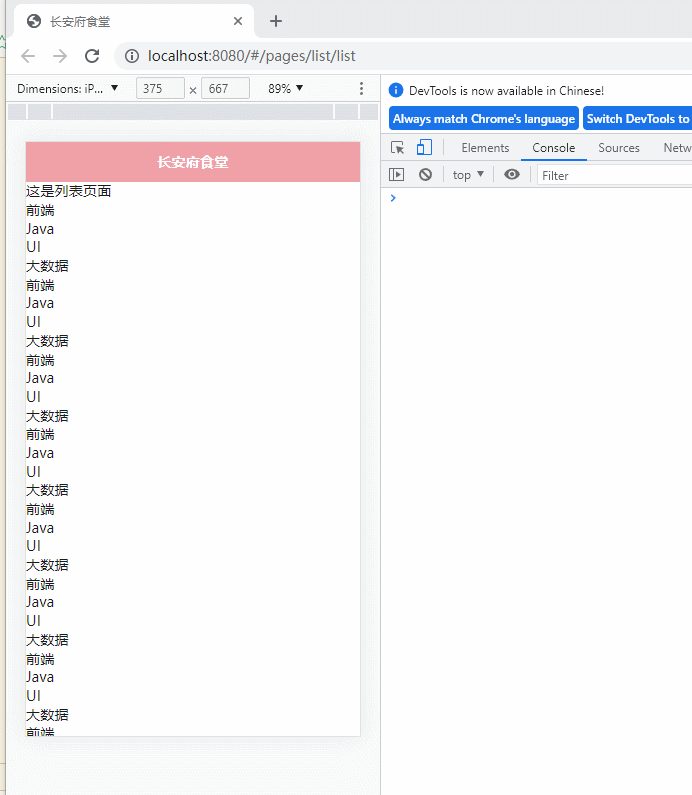Click the height input field showing 667
This screenshot has height=795, width=692.
(225, 88)
